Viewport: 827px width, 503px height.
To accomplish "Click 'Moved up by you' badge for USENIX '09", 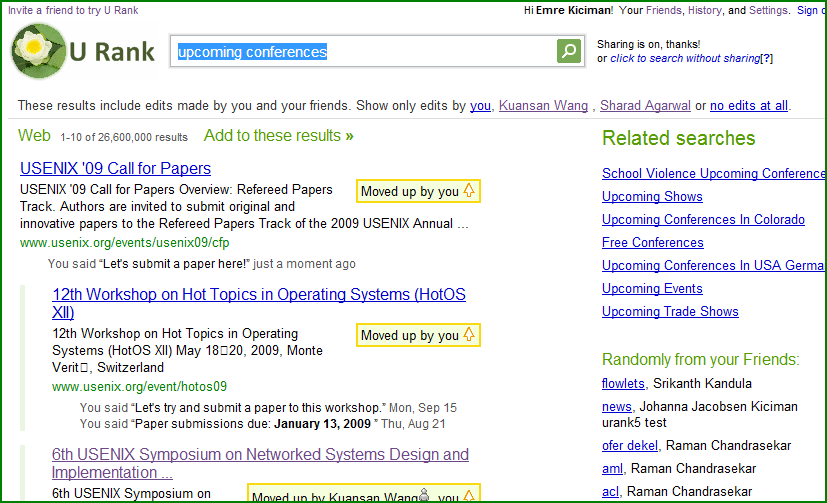I will [418, 191].
